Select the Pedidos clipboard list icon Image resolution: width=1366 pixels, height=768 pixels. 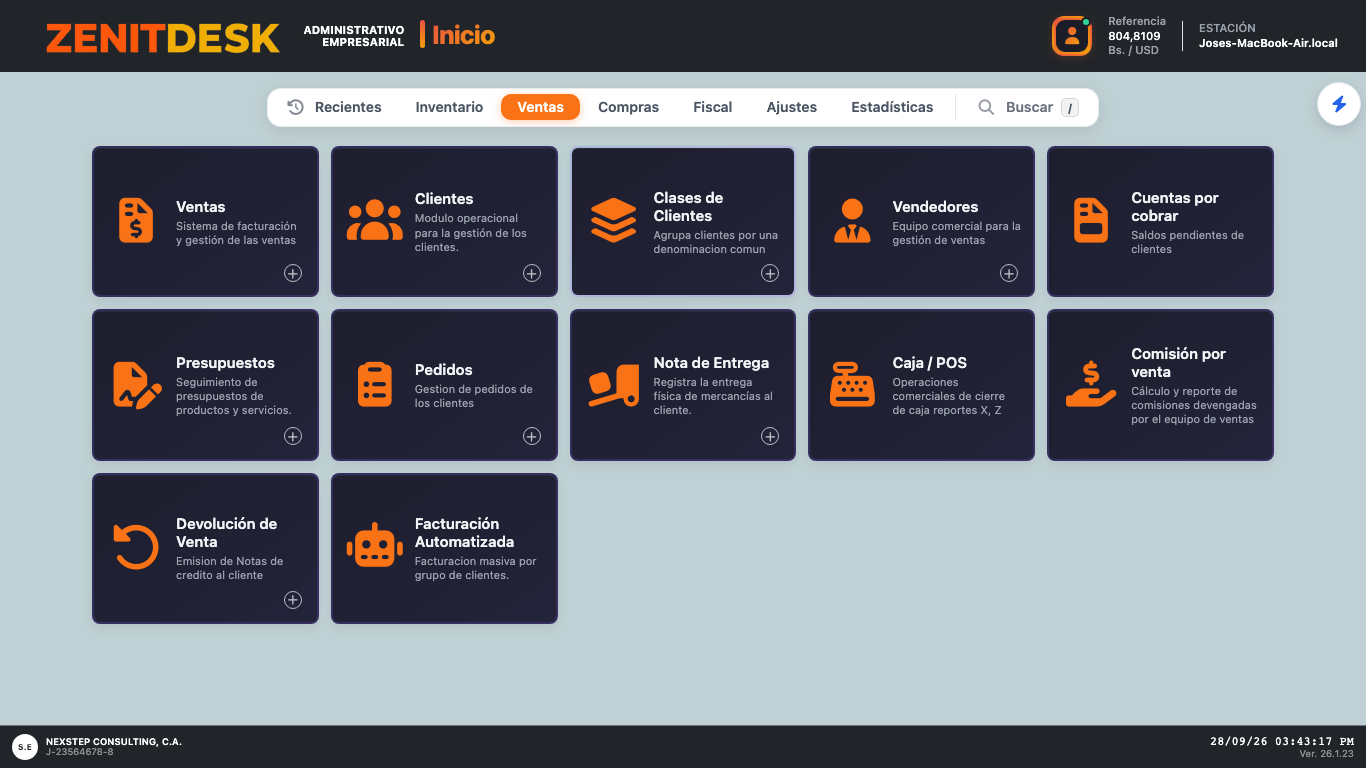[375, 385]
